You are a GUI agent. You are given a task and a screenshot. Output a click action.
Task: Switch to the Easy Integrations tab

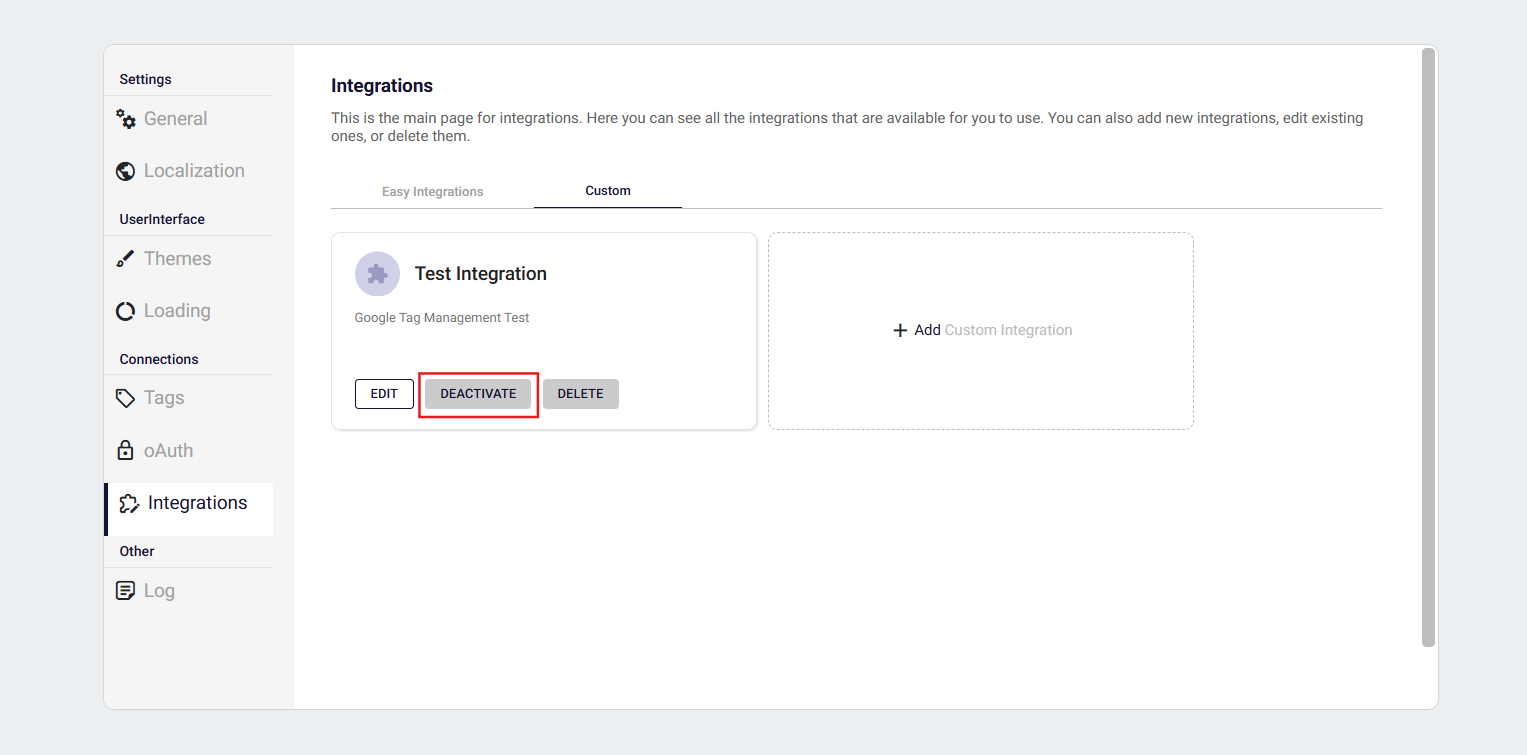click(432, 191)
